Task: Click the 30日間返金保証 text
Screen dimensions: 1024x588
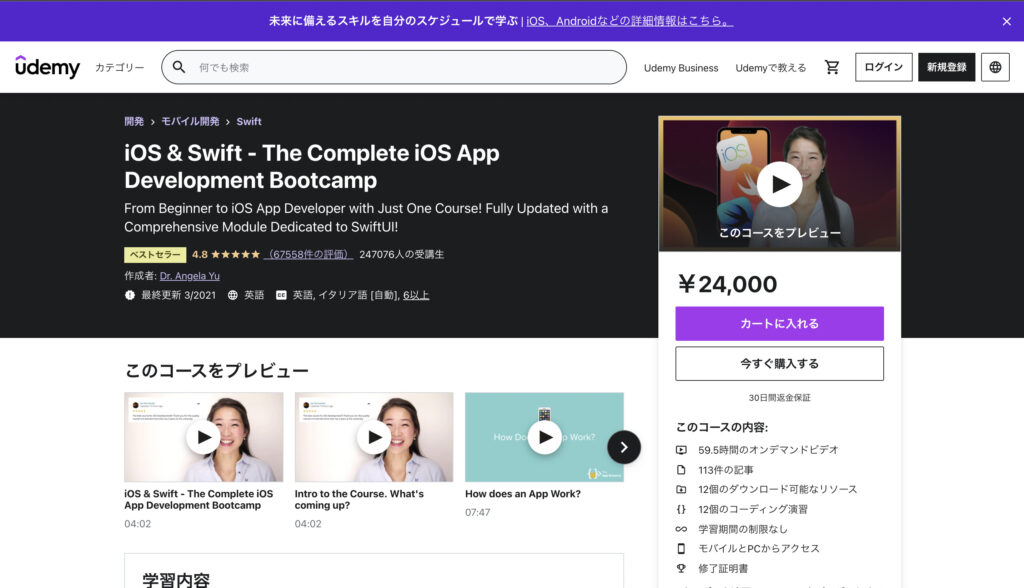Action: pos(779,398)
